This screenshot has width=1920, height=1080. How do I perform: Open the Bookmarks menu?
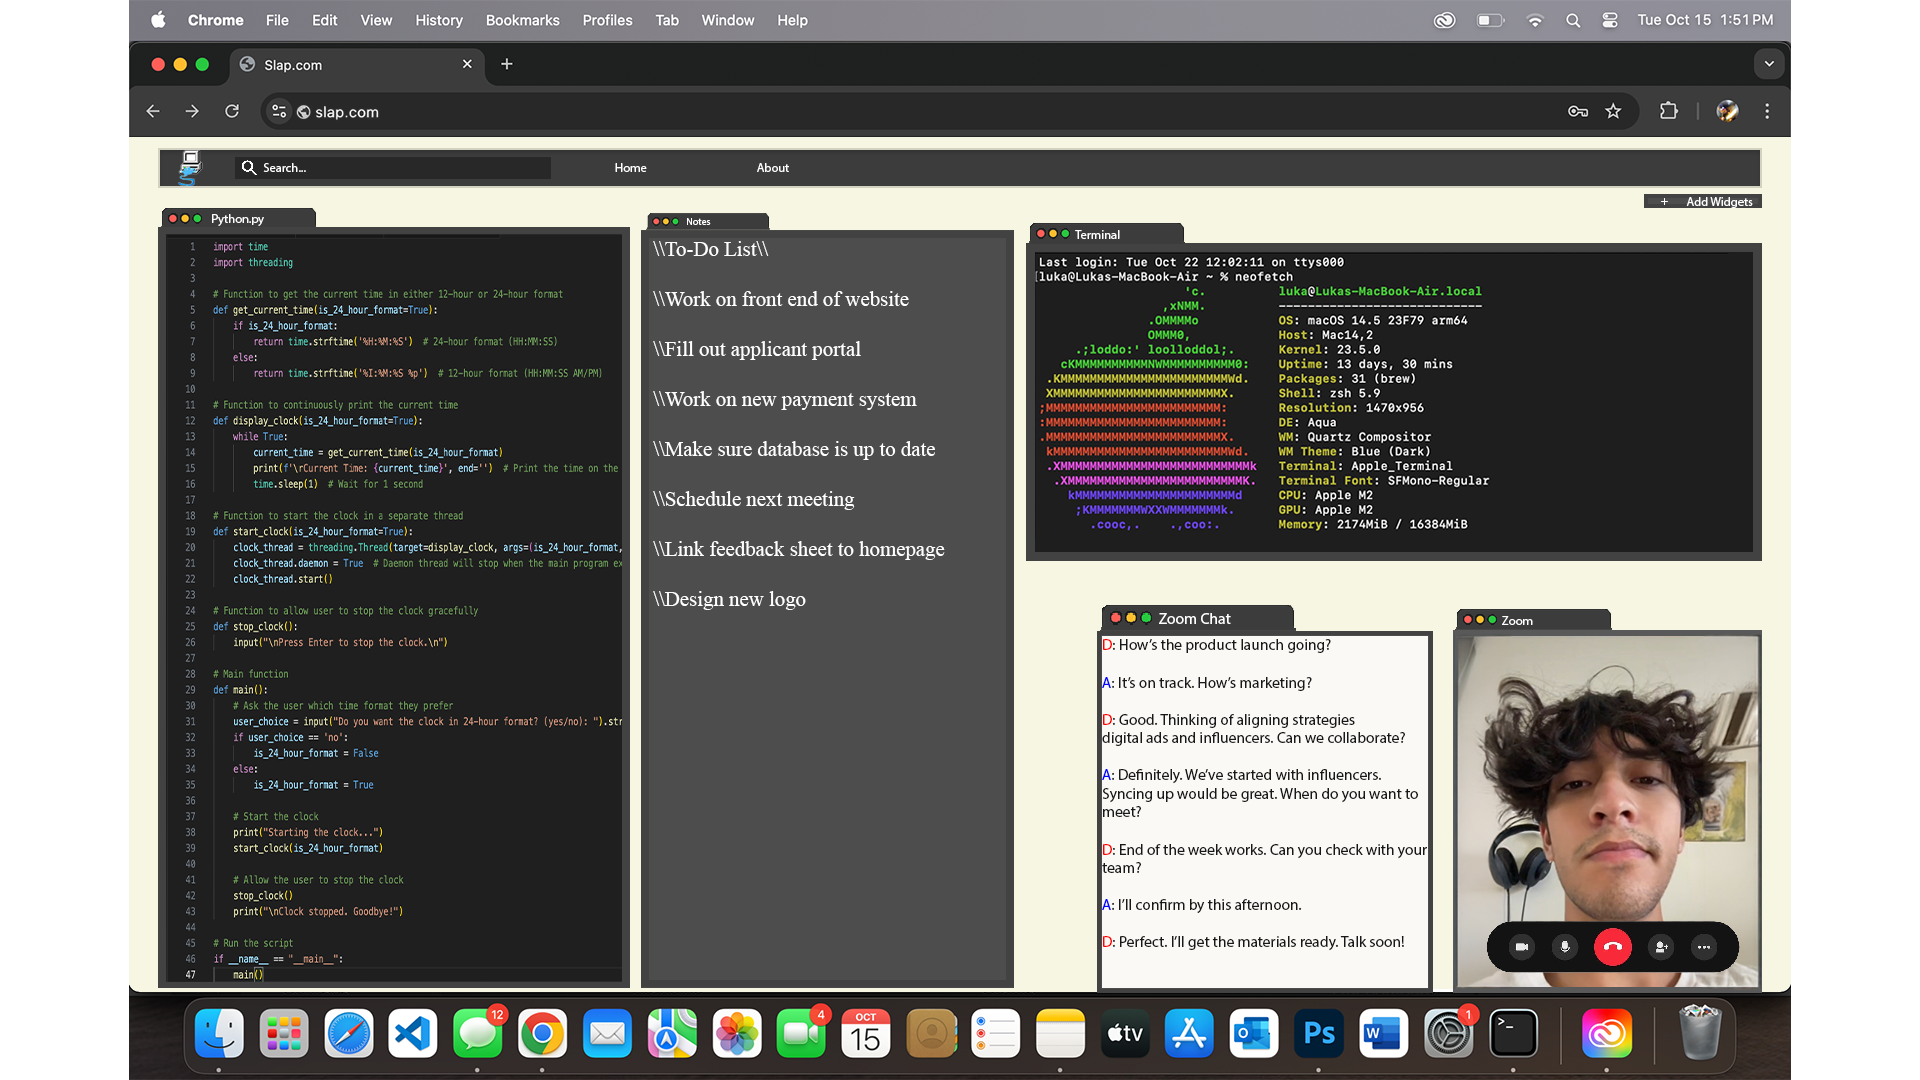pos(522,20)
